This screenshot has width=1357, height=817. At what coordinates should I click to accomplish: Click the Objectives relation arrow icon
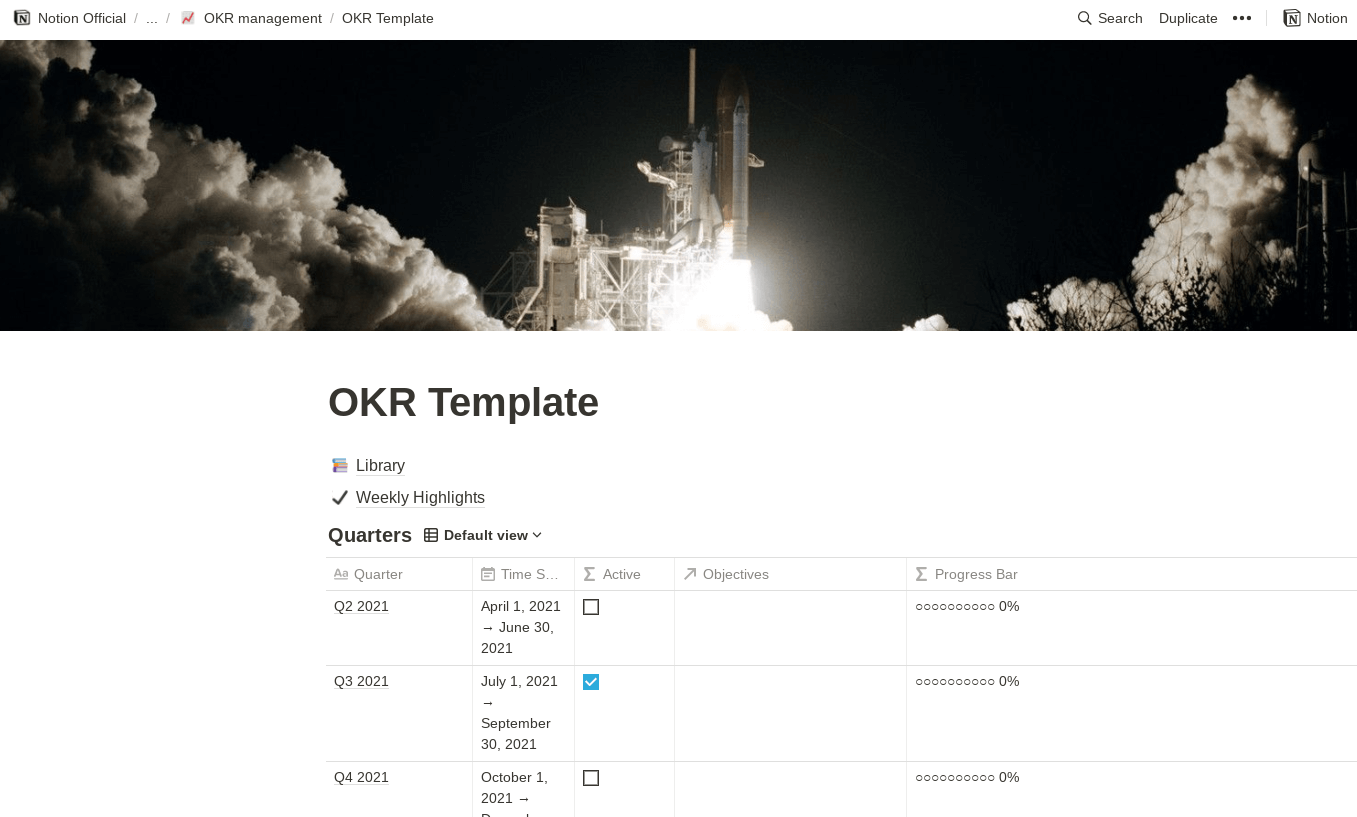(x=690, y=574)
